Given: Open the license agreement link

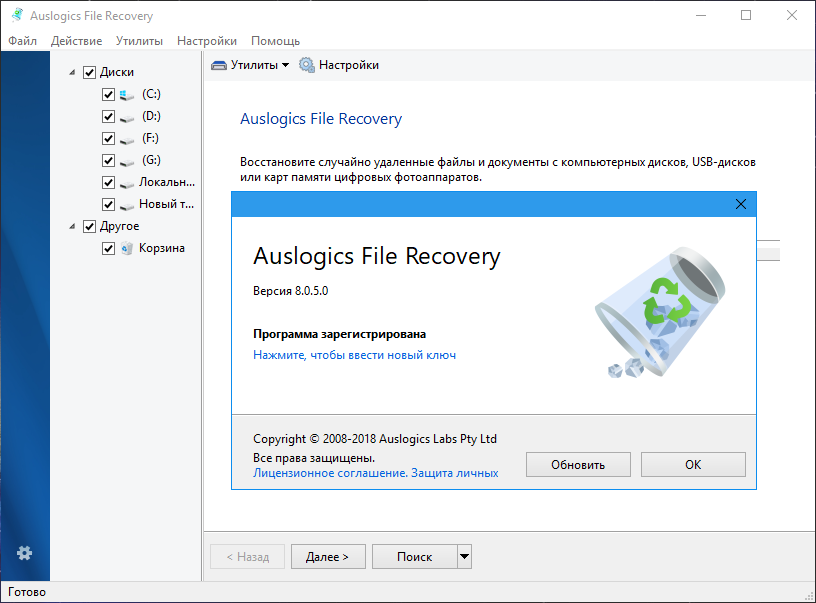Looking at the screenshot, I should (x=330, y=473).
